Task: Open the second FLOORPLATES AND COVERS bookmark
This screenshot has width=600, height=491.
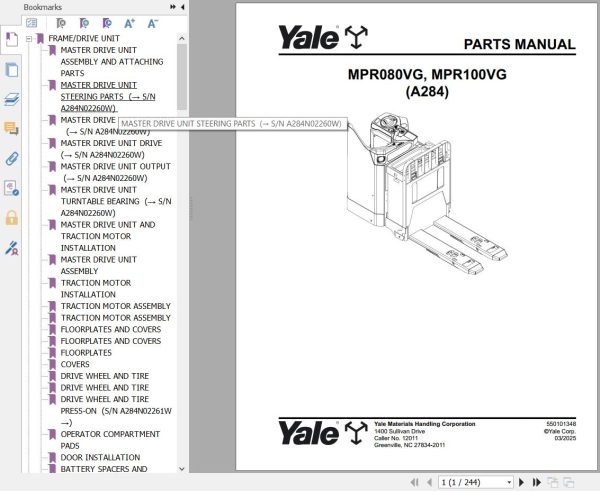Action: (x=111, y=341)
